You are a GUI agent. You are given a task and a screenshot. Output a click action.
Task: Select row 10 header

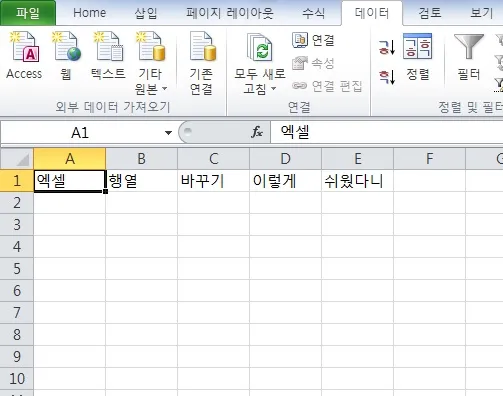(17, 379)
